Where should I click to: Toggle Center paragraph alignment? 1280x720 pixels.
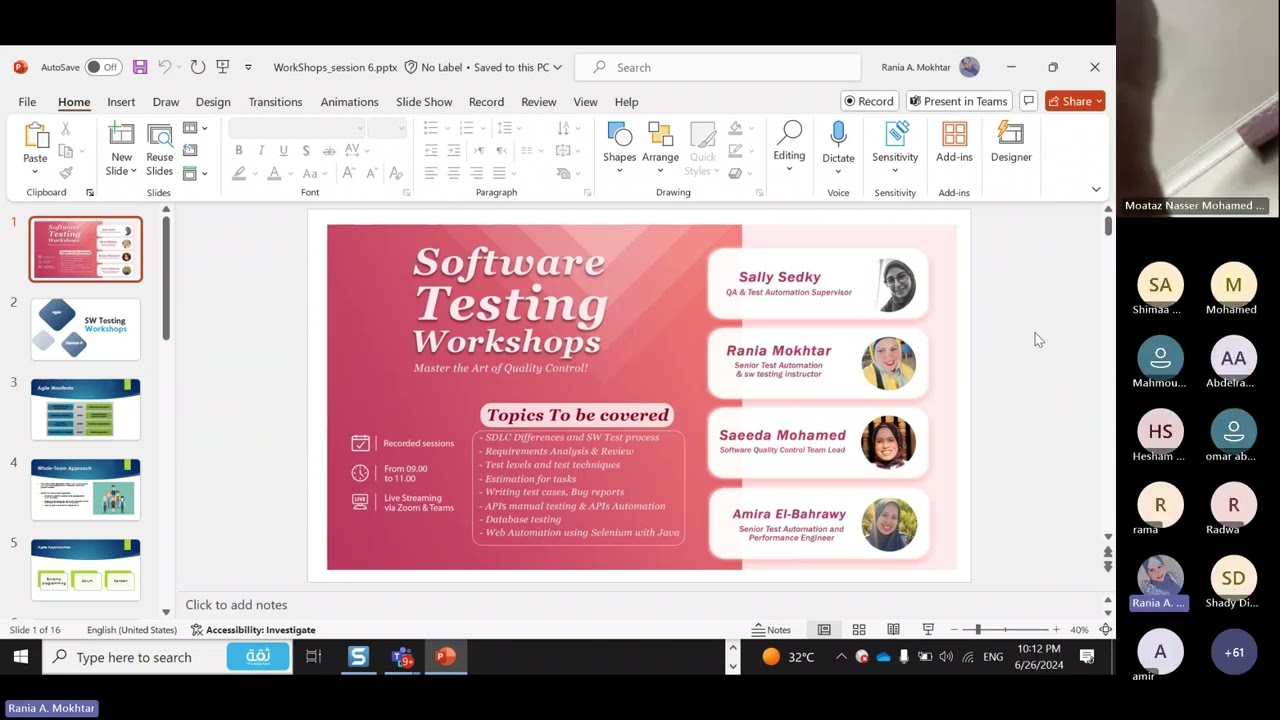pyautogui.click(x=454, y=174)
